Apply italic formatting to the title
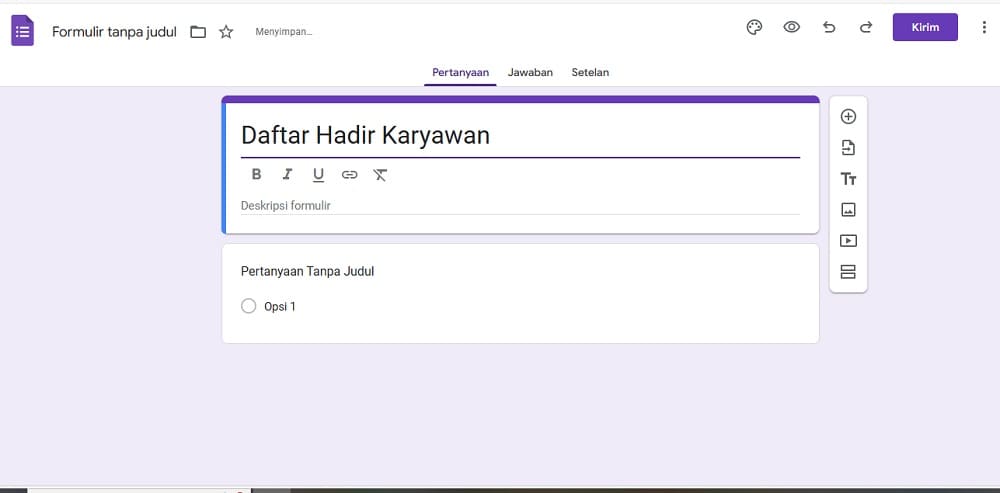This screenshot has width=1000, height=493. point(288,174)
